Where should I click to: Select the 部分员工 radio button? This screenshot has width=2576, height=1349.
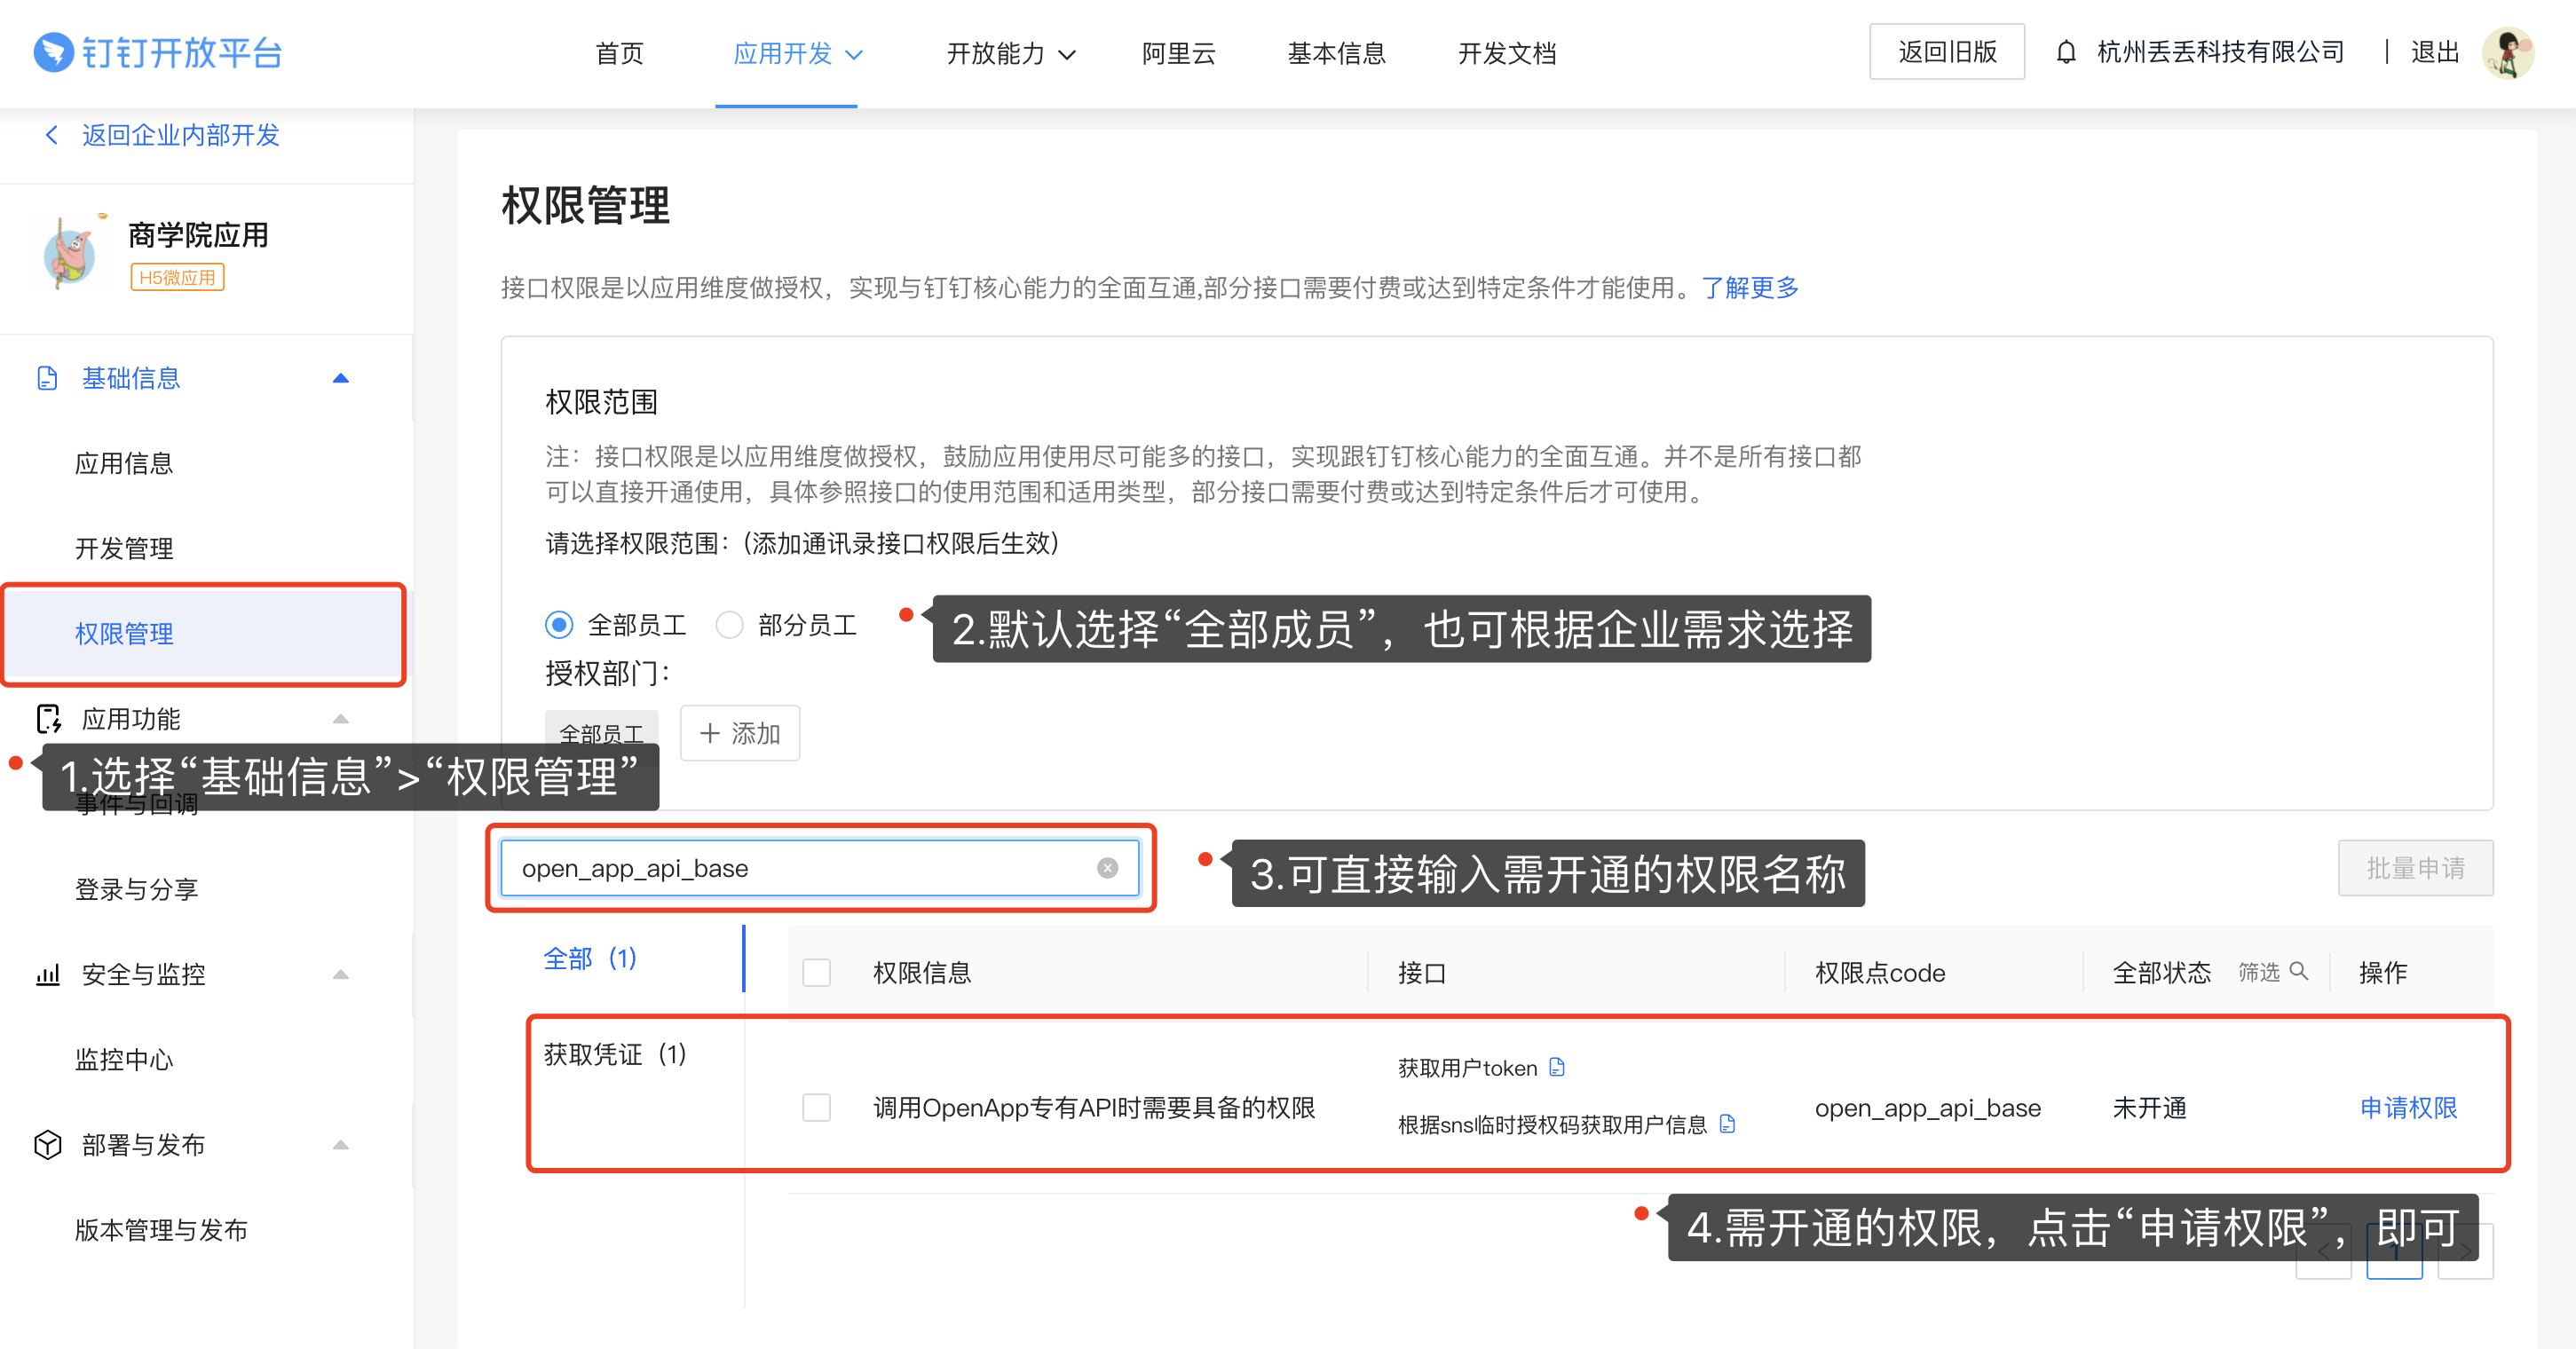pyautogui.click(x=729, y=625)
